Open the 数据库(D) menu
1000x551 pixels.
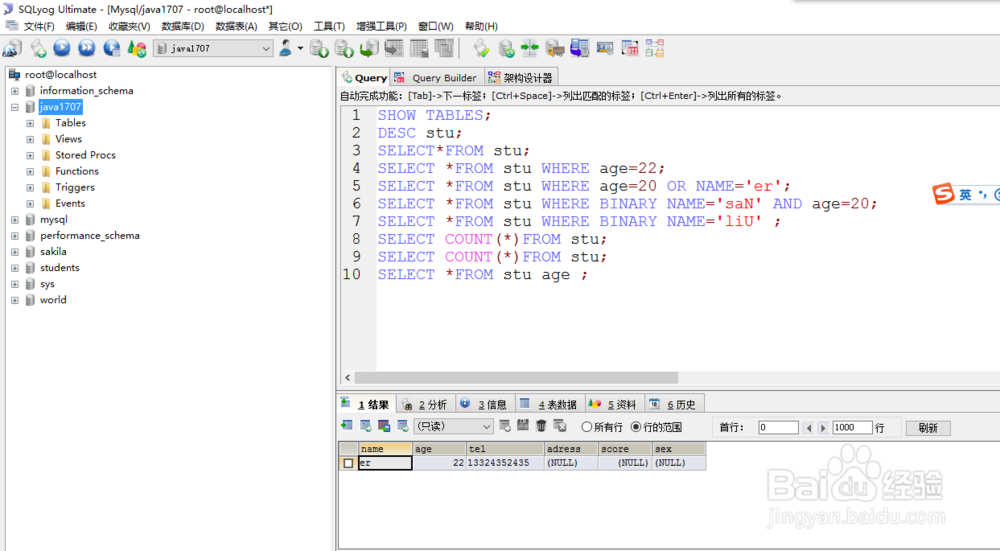coord(182,26)
